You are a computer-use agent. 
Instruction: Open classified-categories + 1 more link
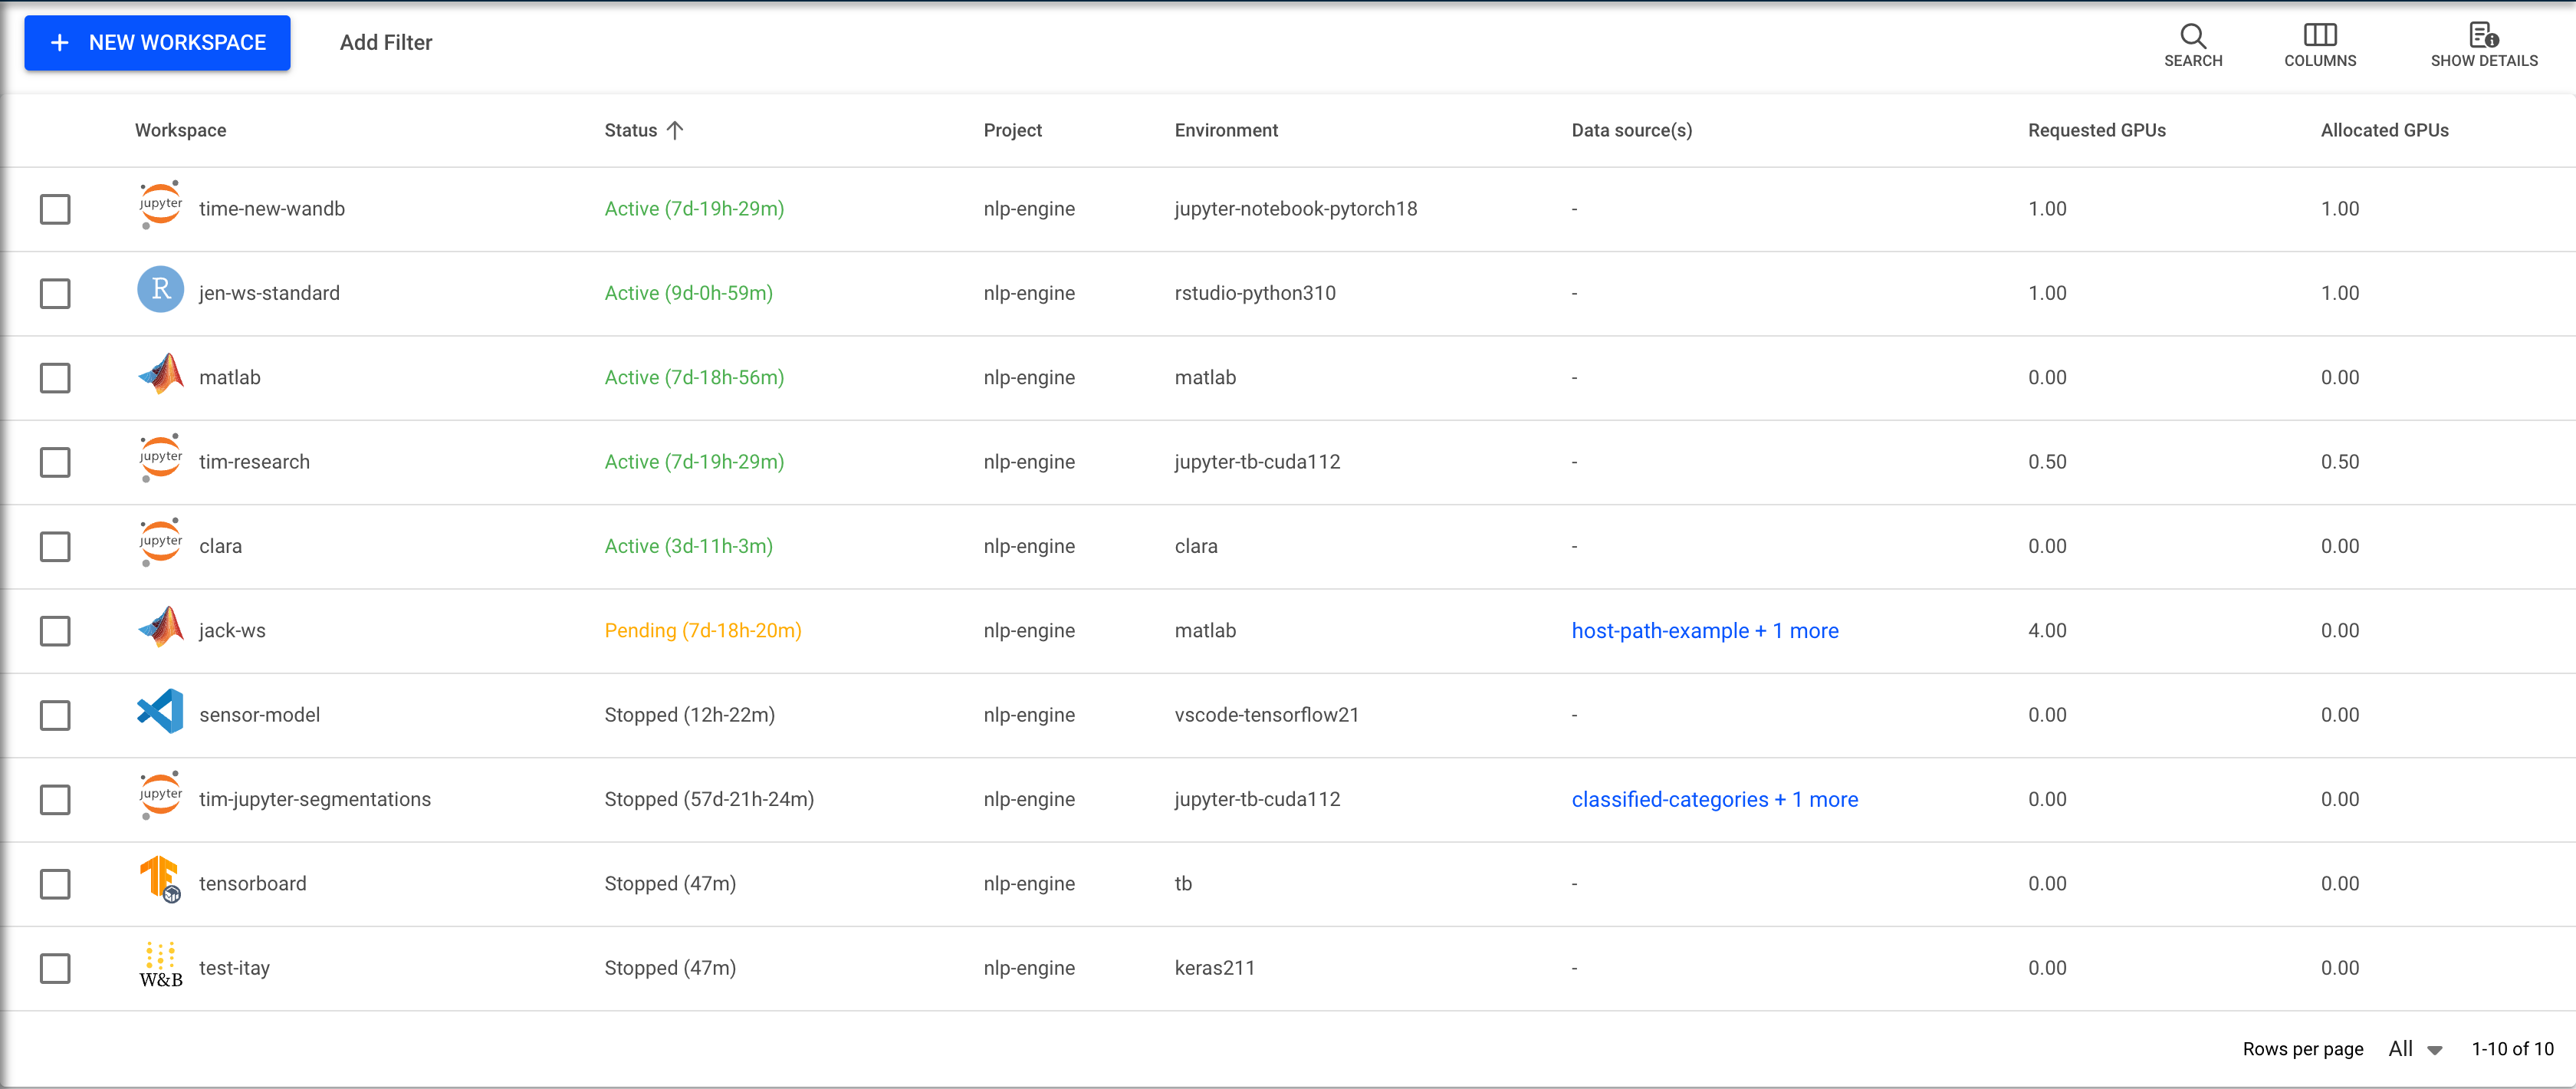click(1714, 800)
